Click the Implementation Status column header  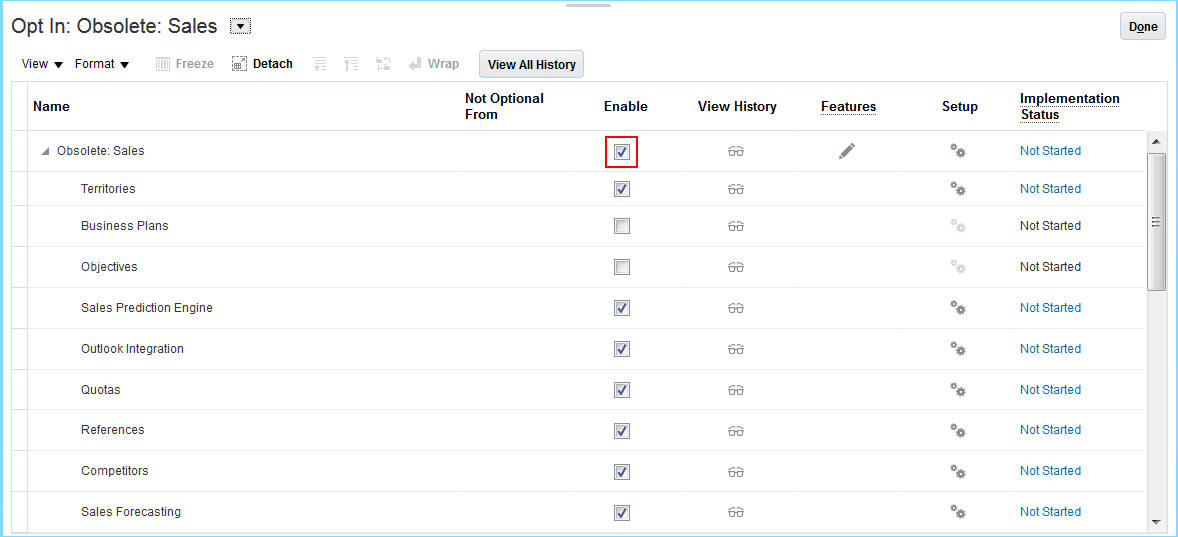[x=1069, y=106]
